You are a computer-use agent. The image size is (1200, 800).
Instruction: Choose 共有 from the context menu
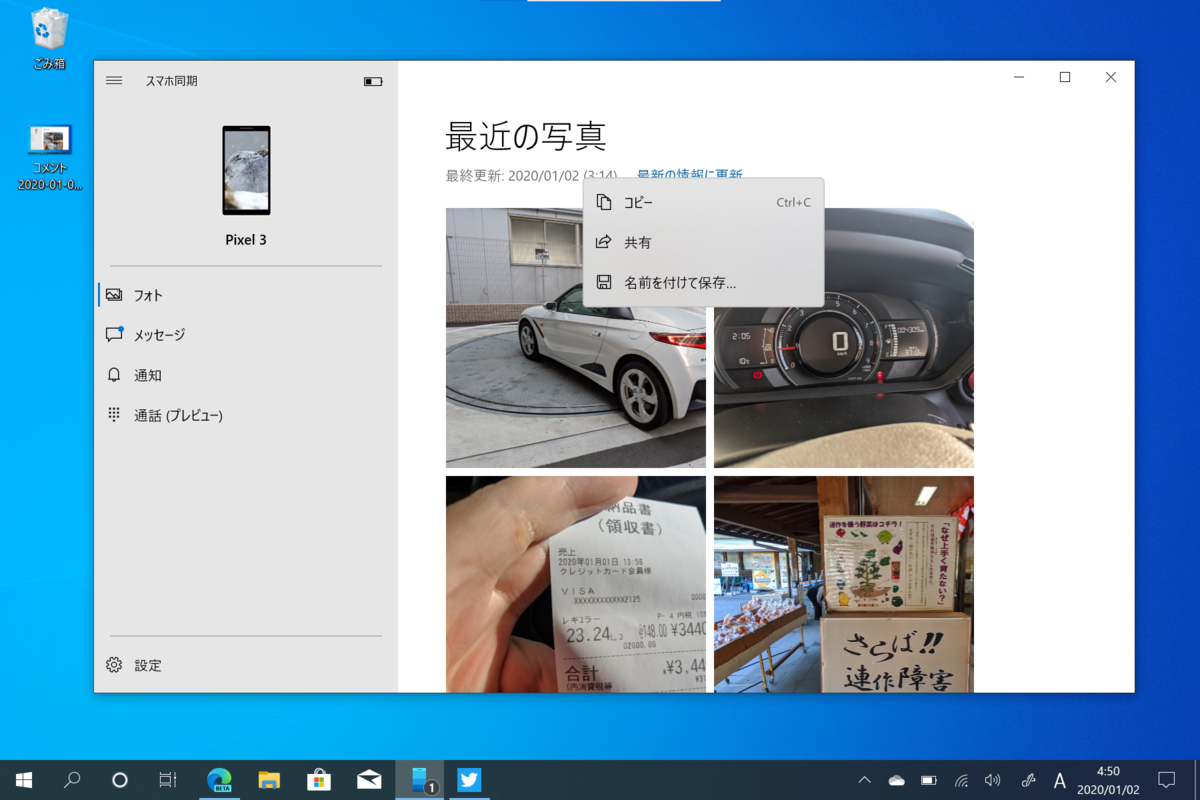point(703,242)
